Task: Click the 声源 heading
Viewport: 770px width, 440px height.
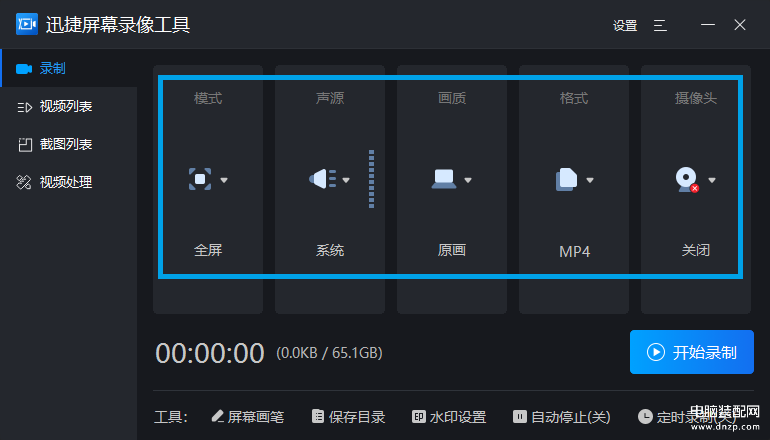Action: pos(330,98)
